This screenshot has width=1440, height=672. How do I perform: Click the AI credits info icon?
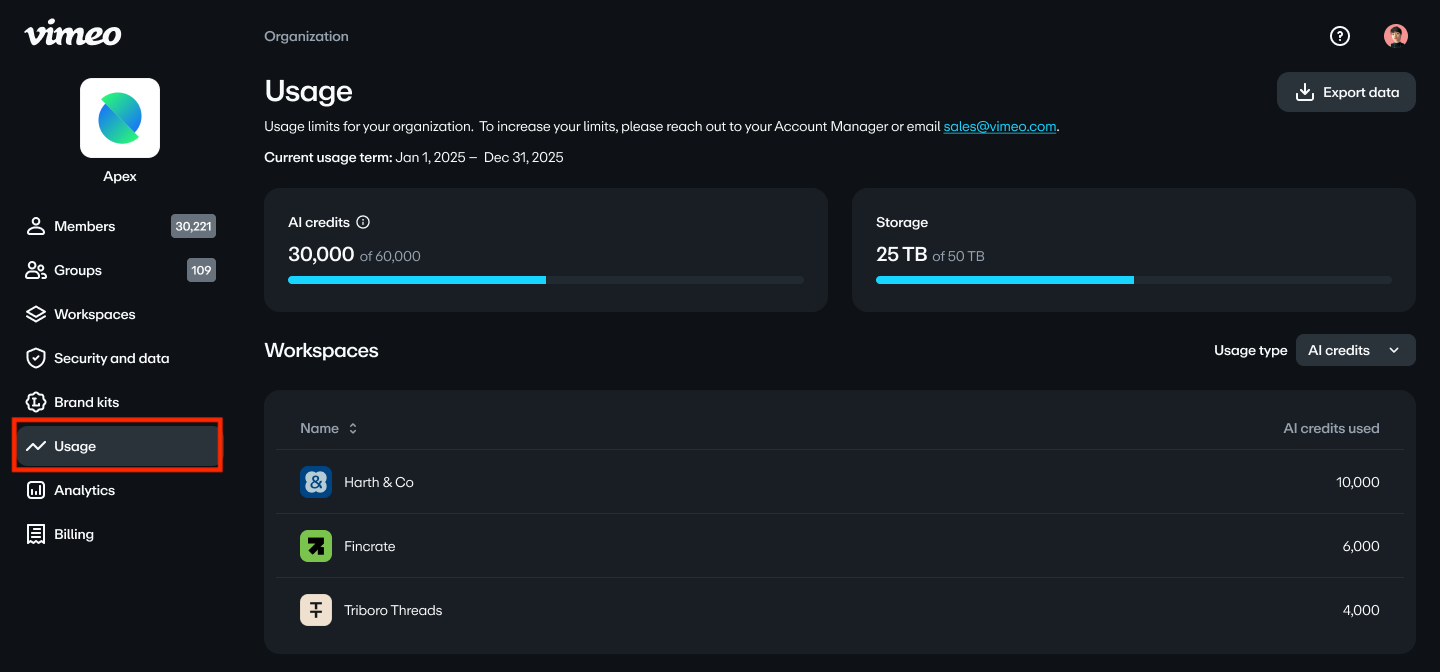pos(364,222)
